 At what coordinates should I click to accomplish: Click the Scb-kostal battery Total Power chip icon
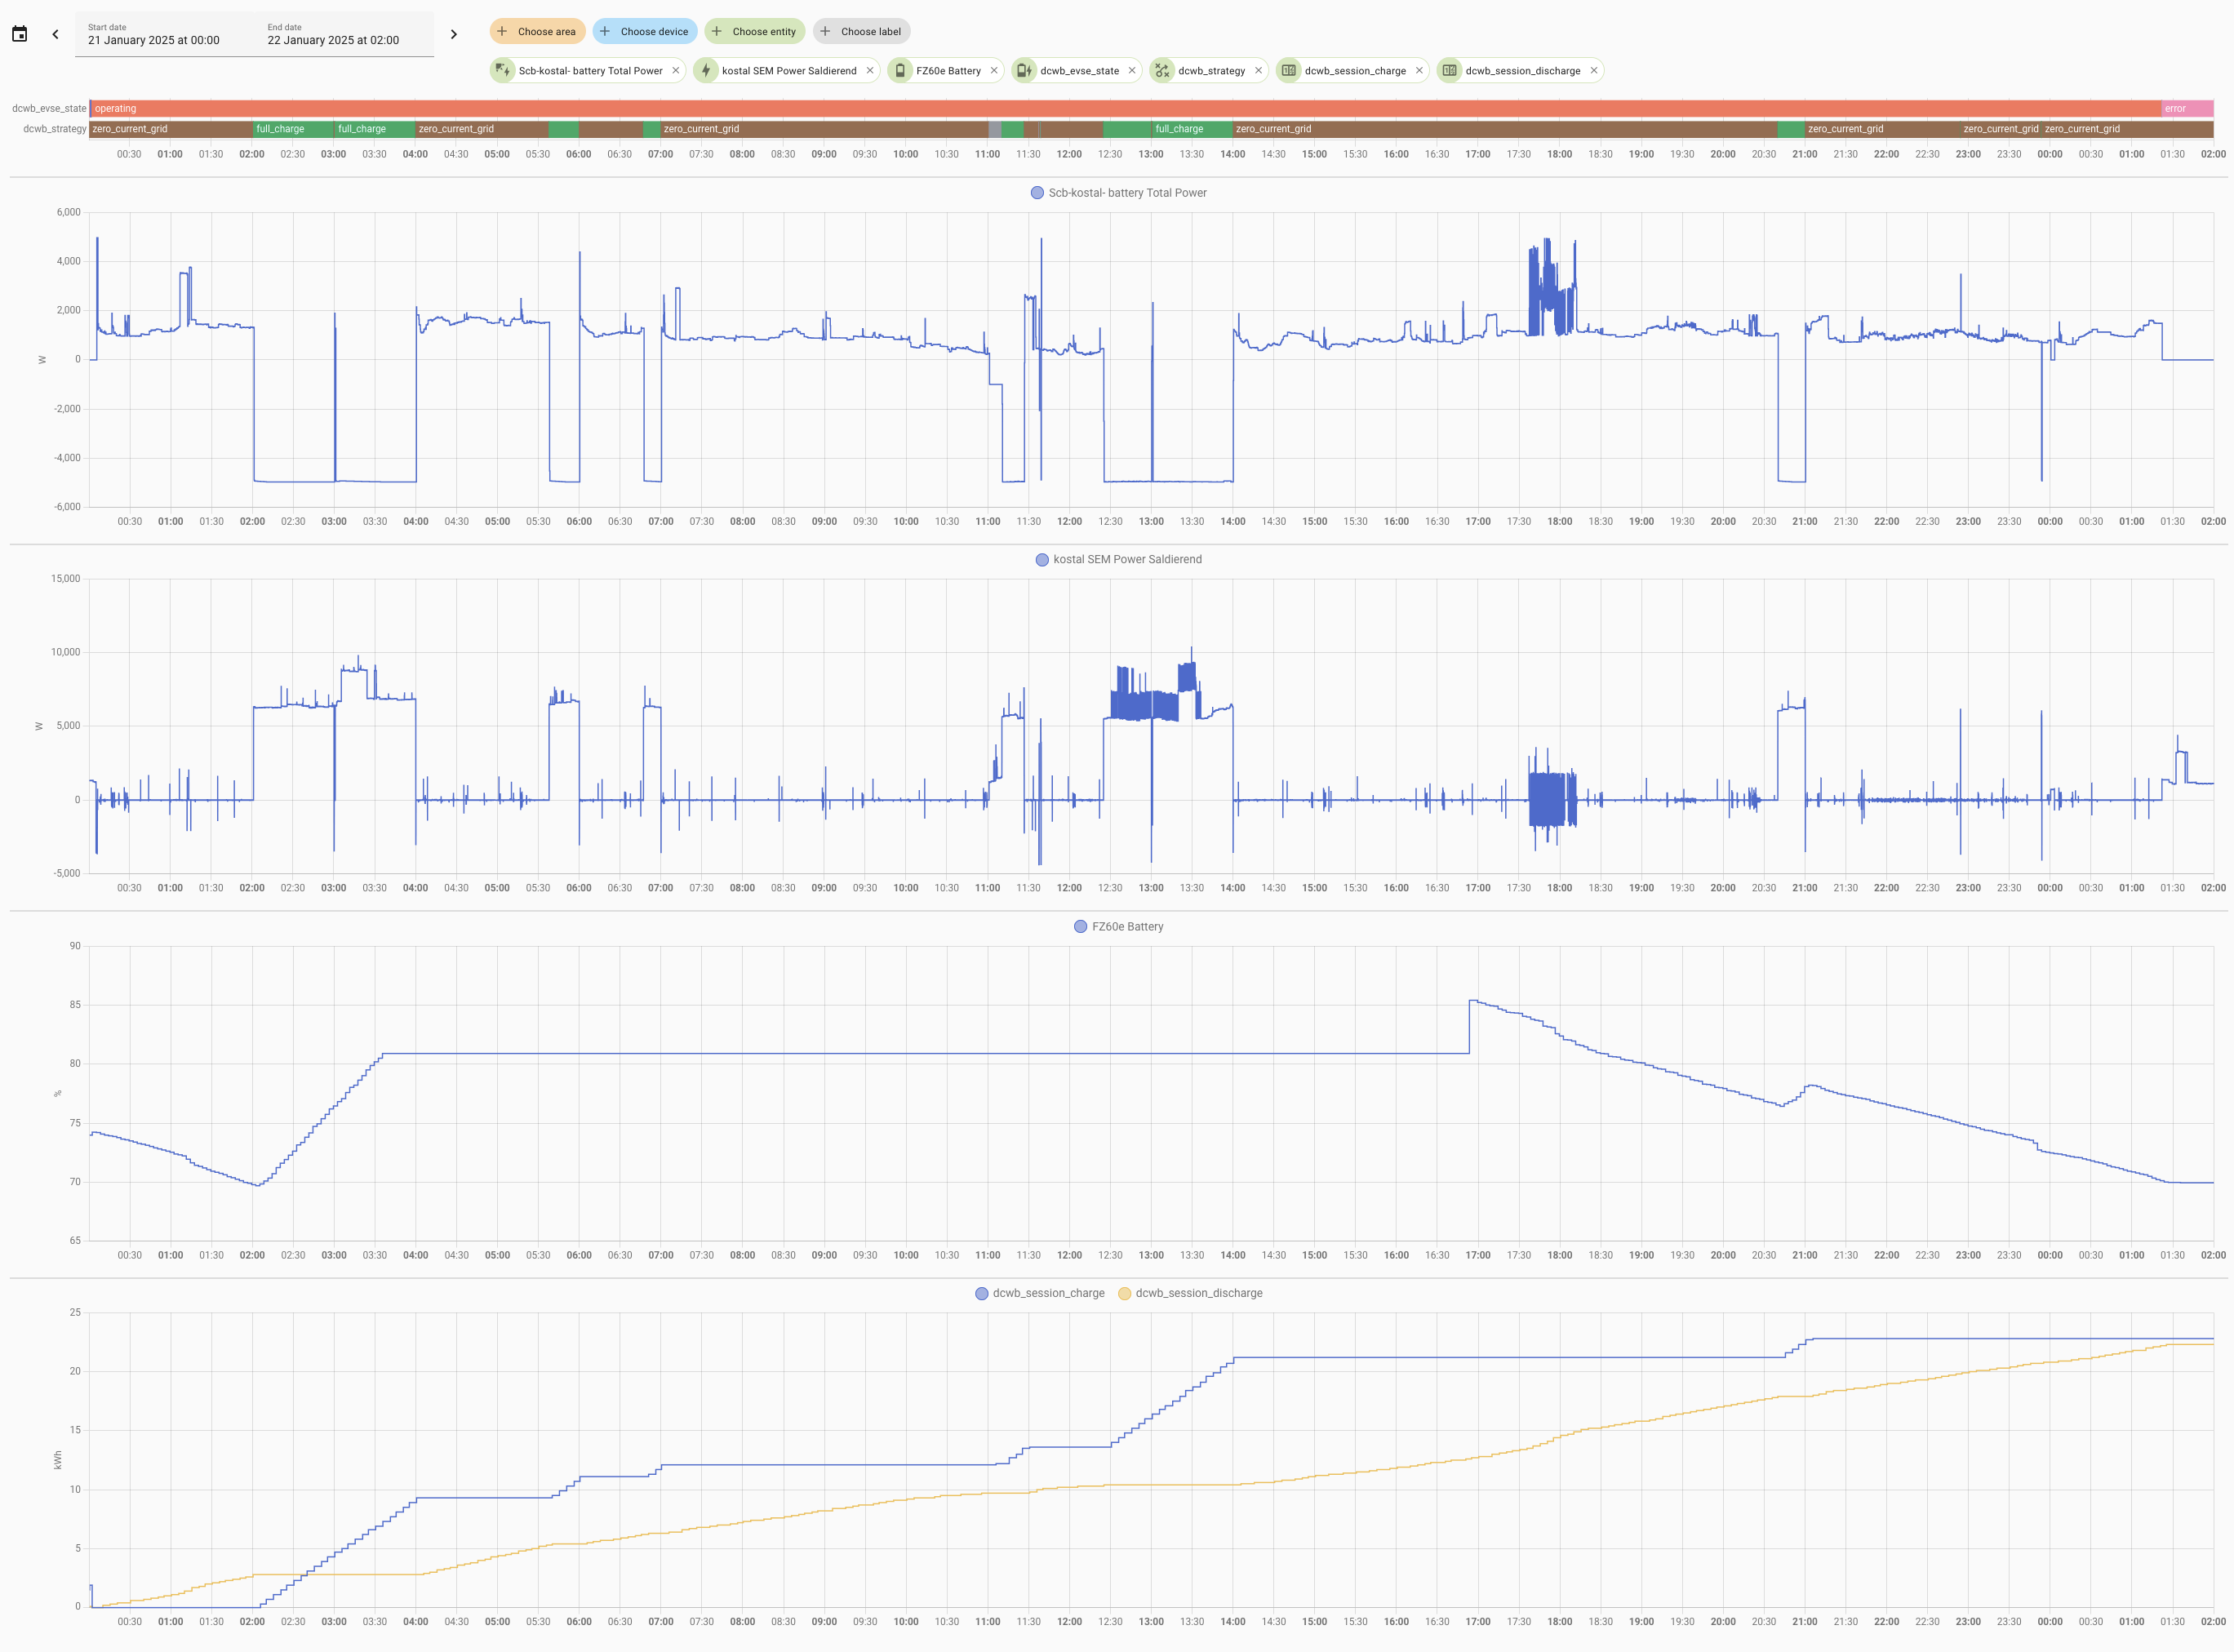point(503,71)
